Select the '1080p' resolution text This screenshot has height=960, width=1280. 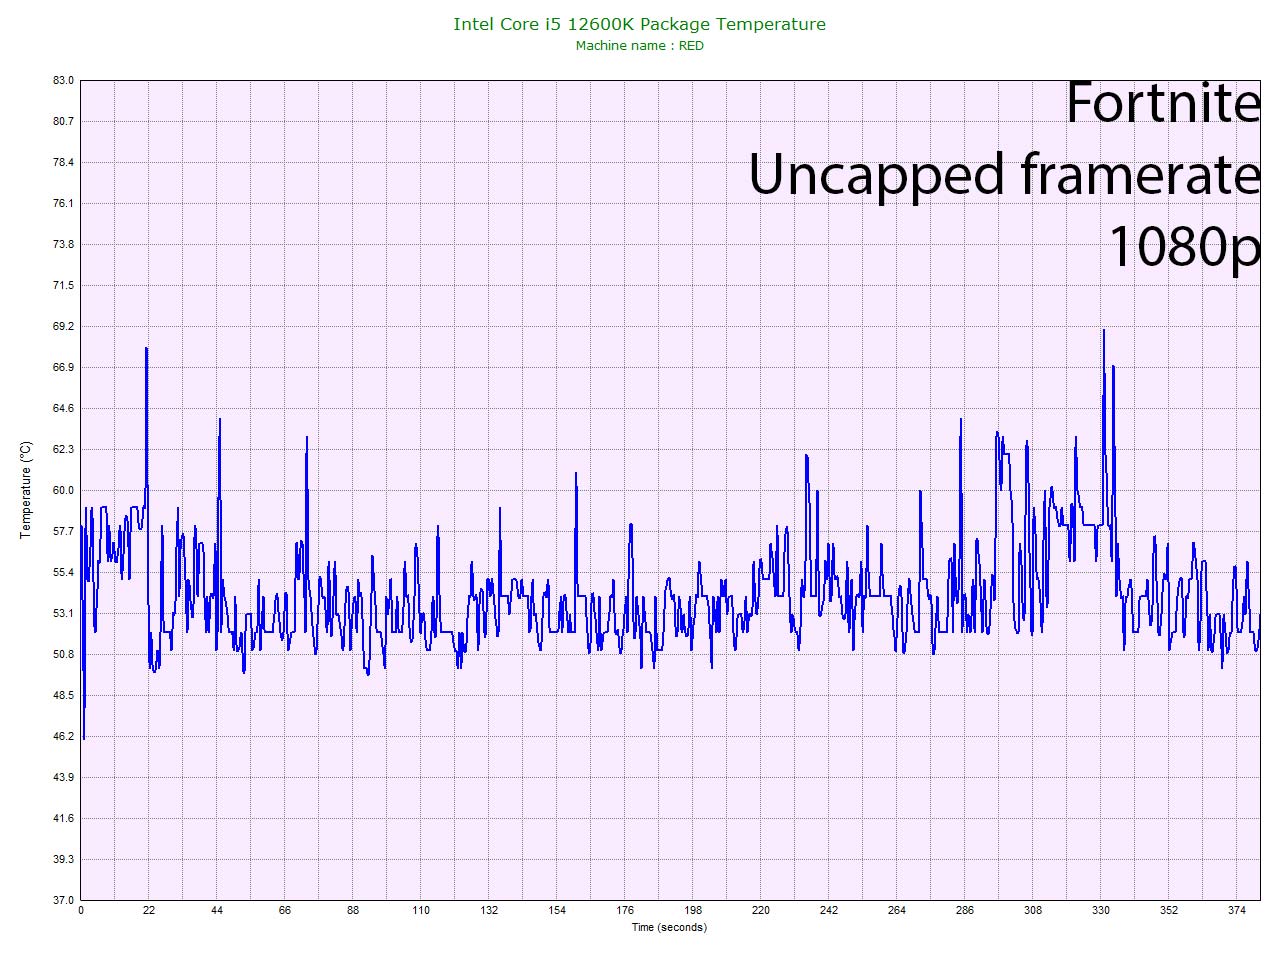[x=1184, y=245]
